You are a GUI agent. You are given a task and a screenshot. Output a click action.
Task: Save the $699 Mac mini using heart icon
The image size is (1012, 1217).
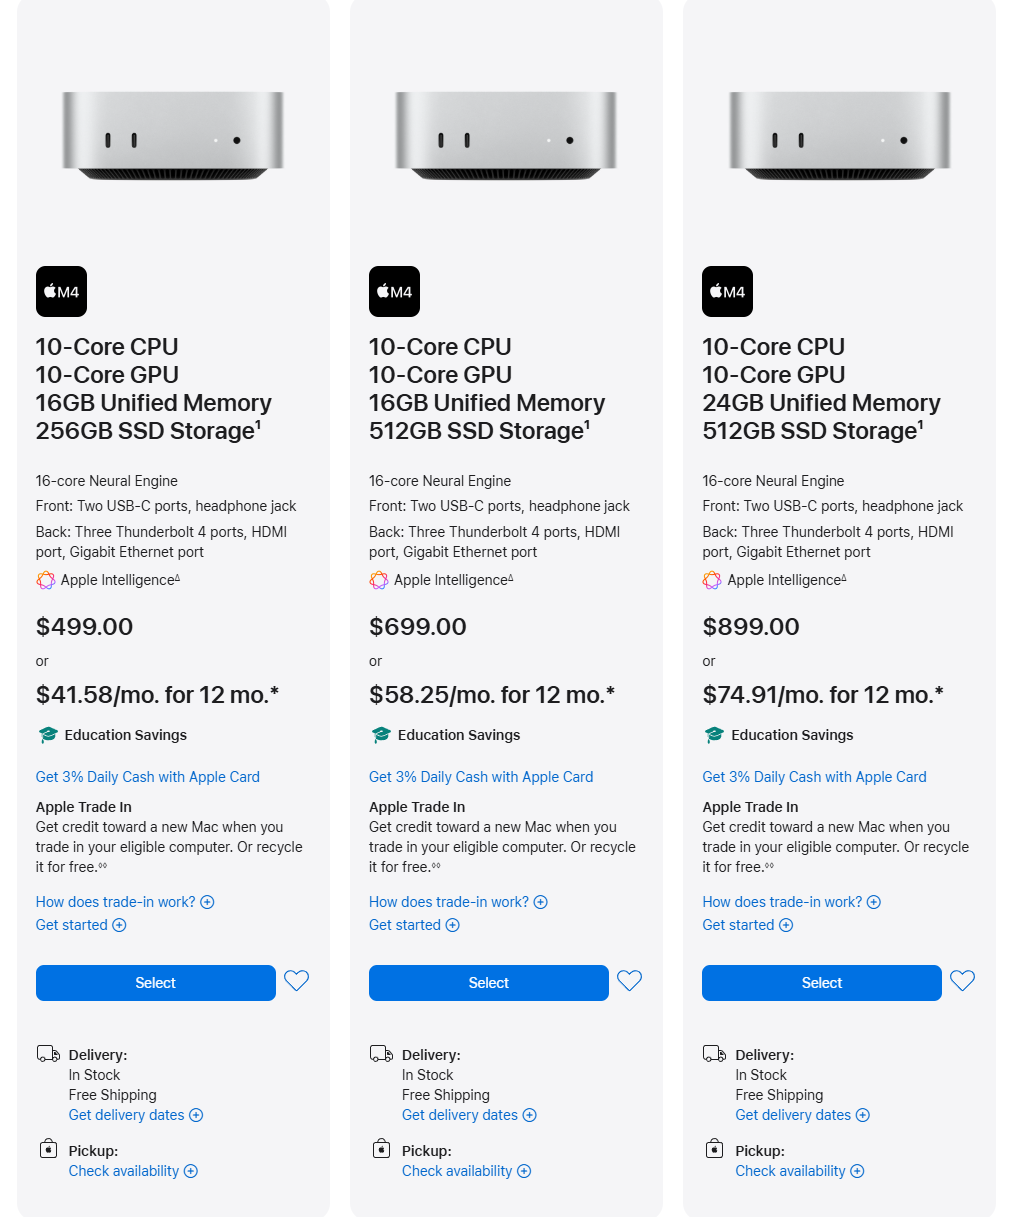click(629, 981)
